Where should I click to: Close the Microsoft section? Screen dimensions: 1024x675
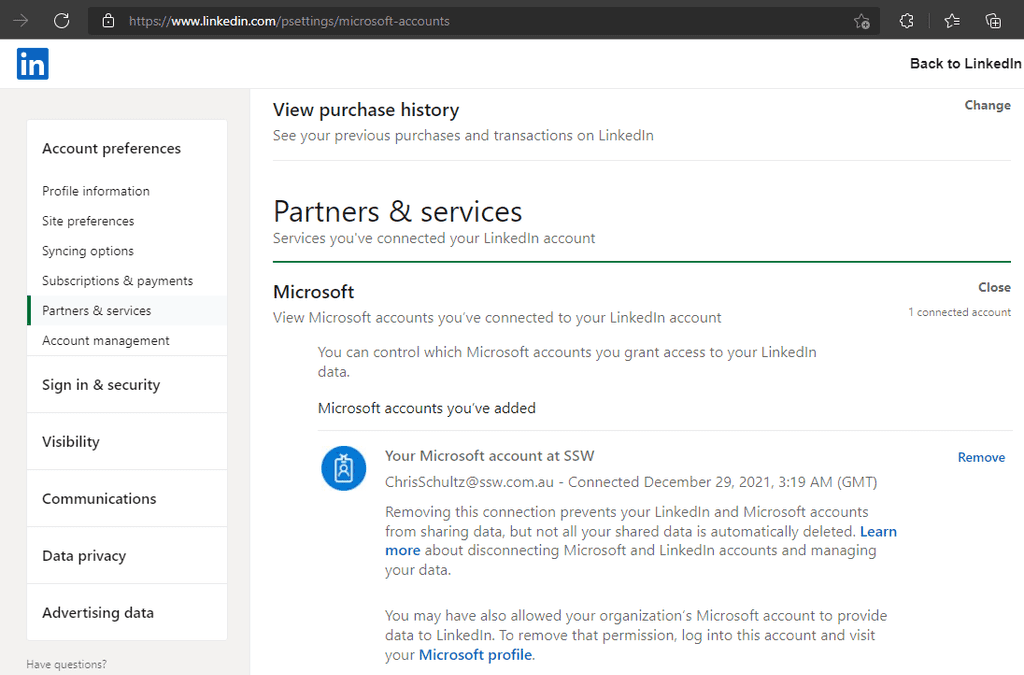point(994,287)
